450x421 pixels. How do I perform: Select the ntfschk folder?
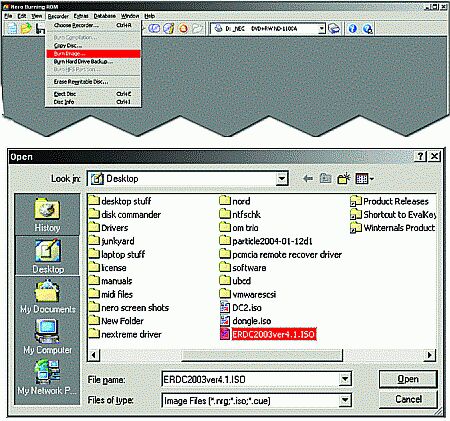pos(240,215)
